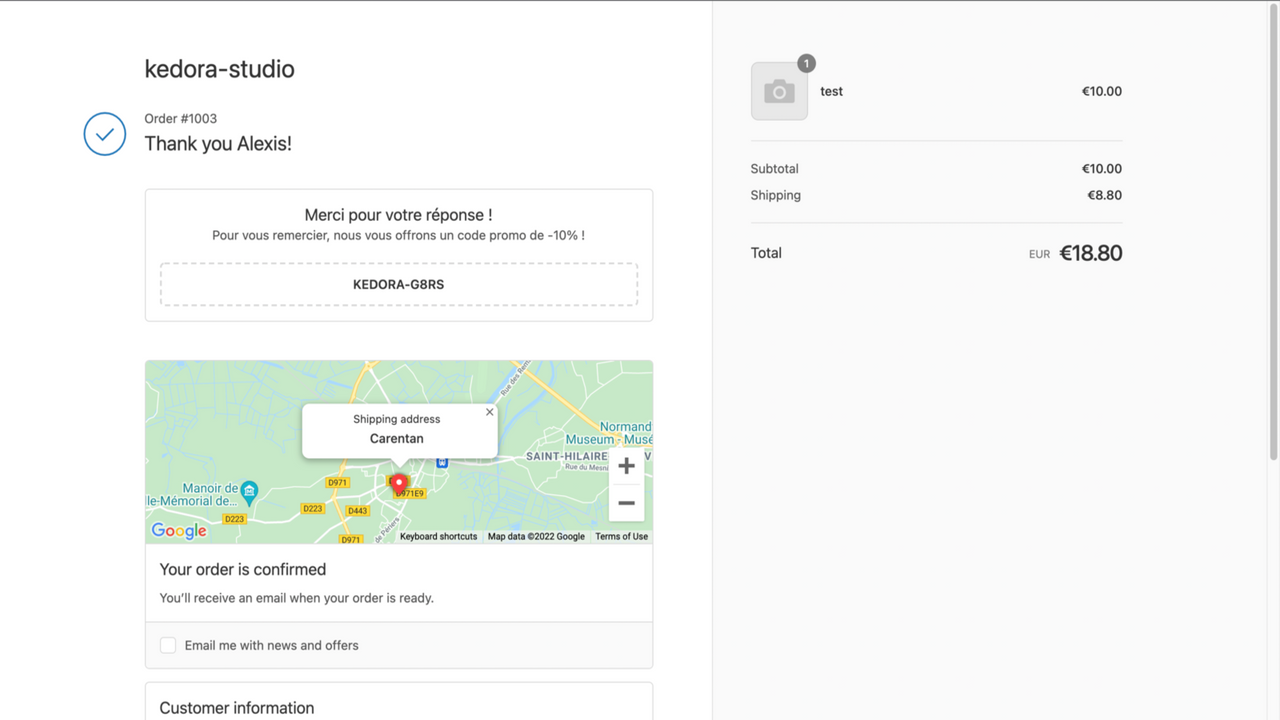Zoom in on the map

coord(626,466)
